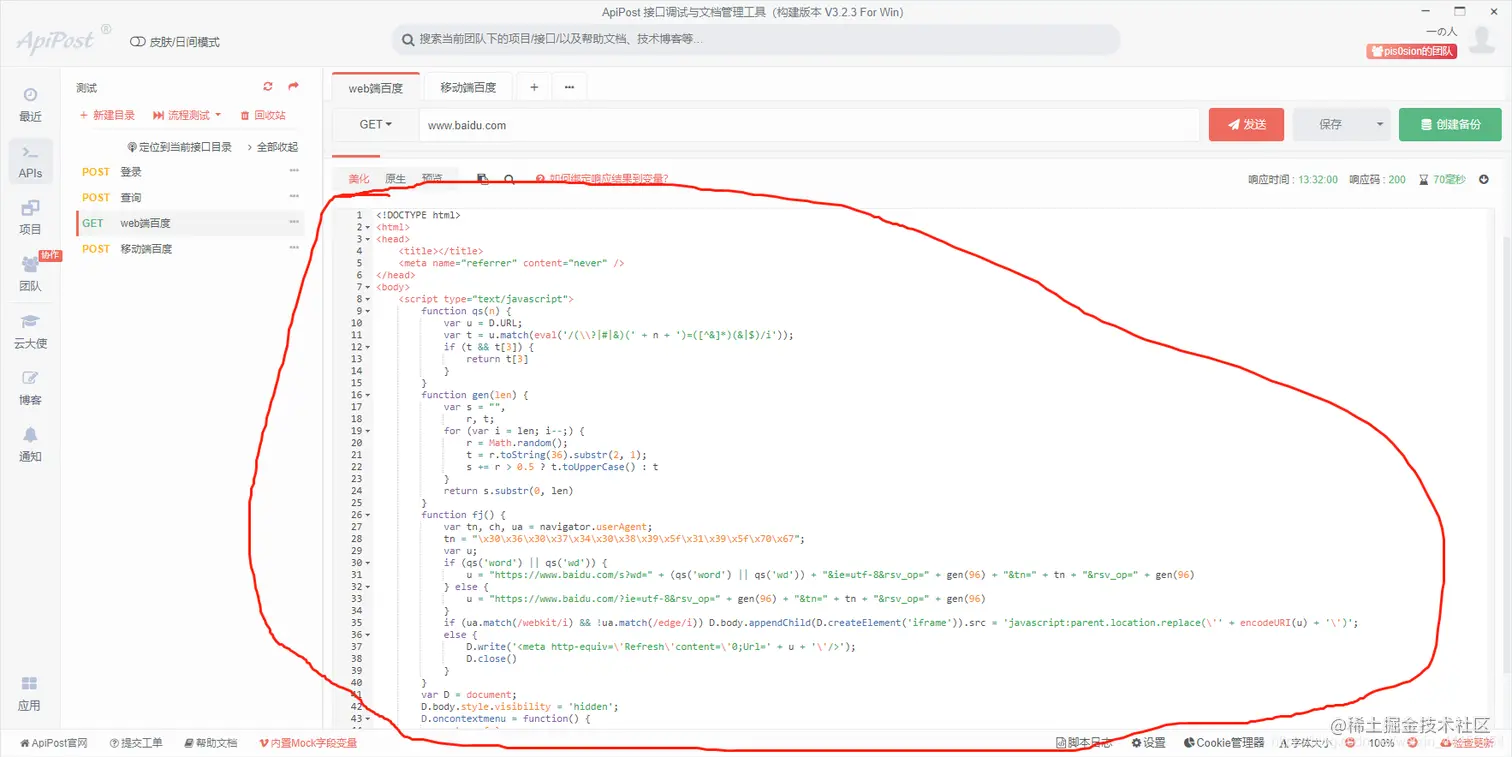The image size is (1512, 757).
Task: Open the 如何绑定响应结果到变量 help link
Action: 602,179
